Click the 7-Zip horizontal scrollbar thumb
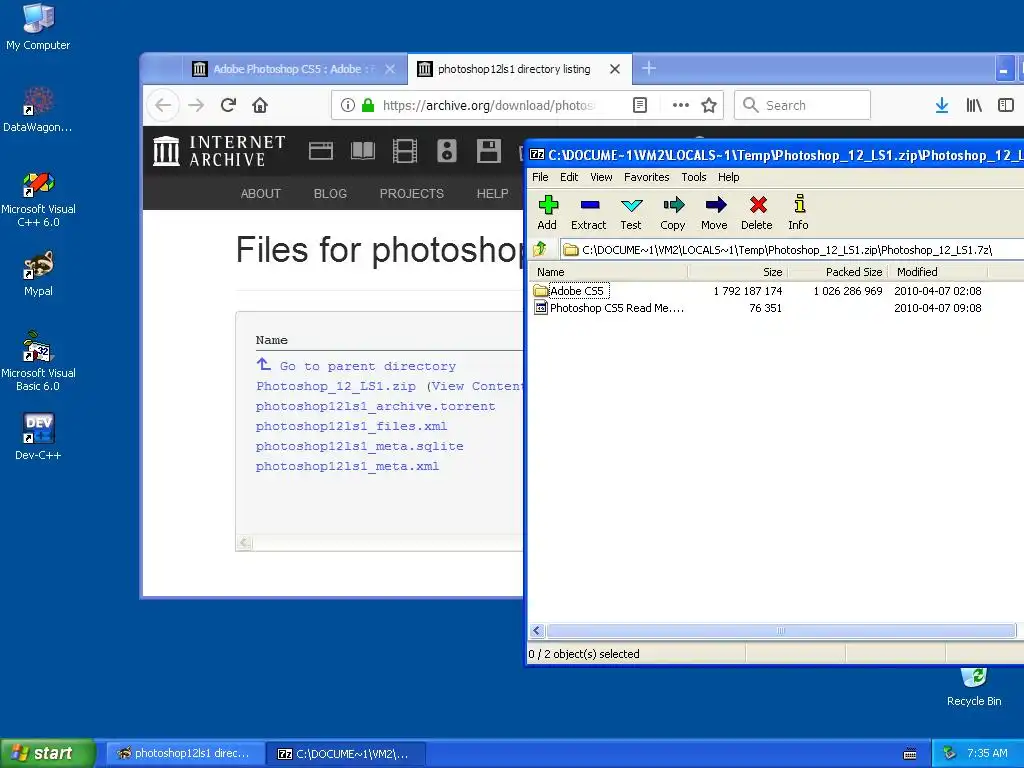 (x=781, y=631)
